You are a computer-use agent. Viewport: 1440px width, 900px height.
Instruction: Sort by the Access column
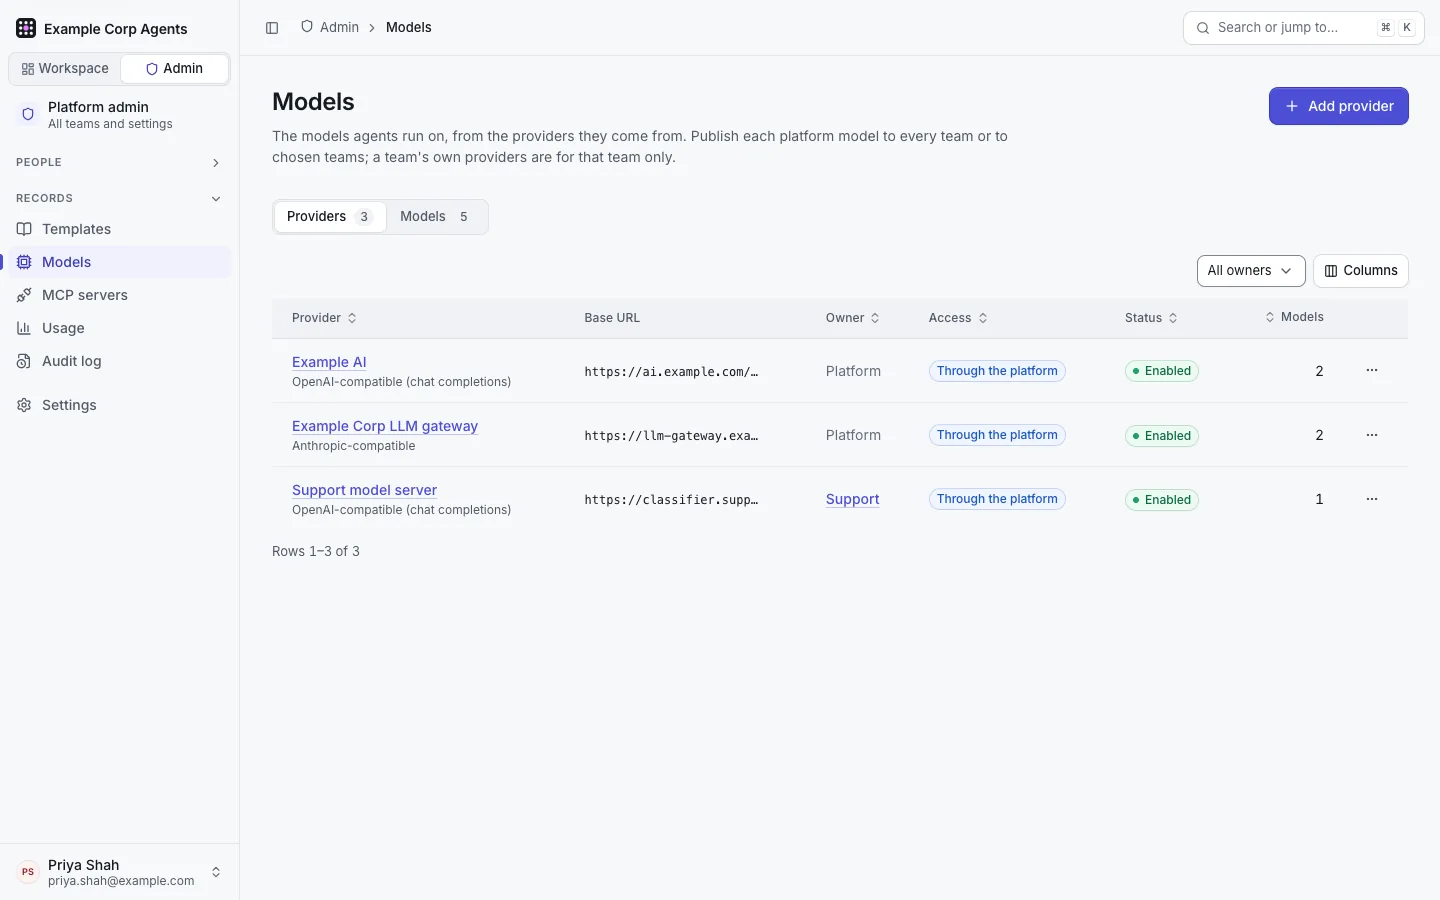(x=958, y=318)
